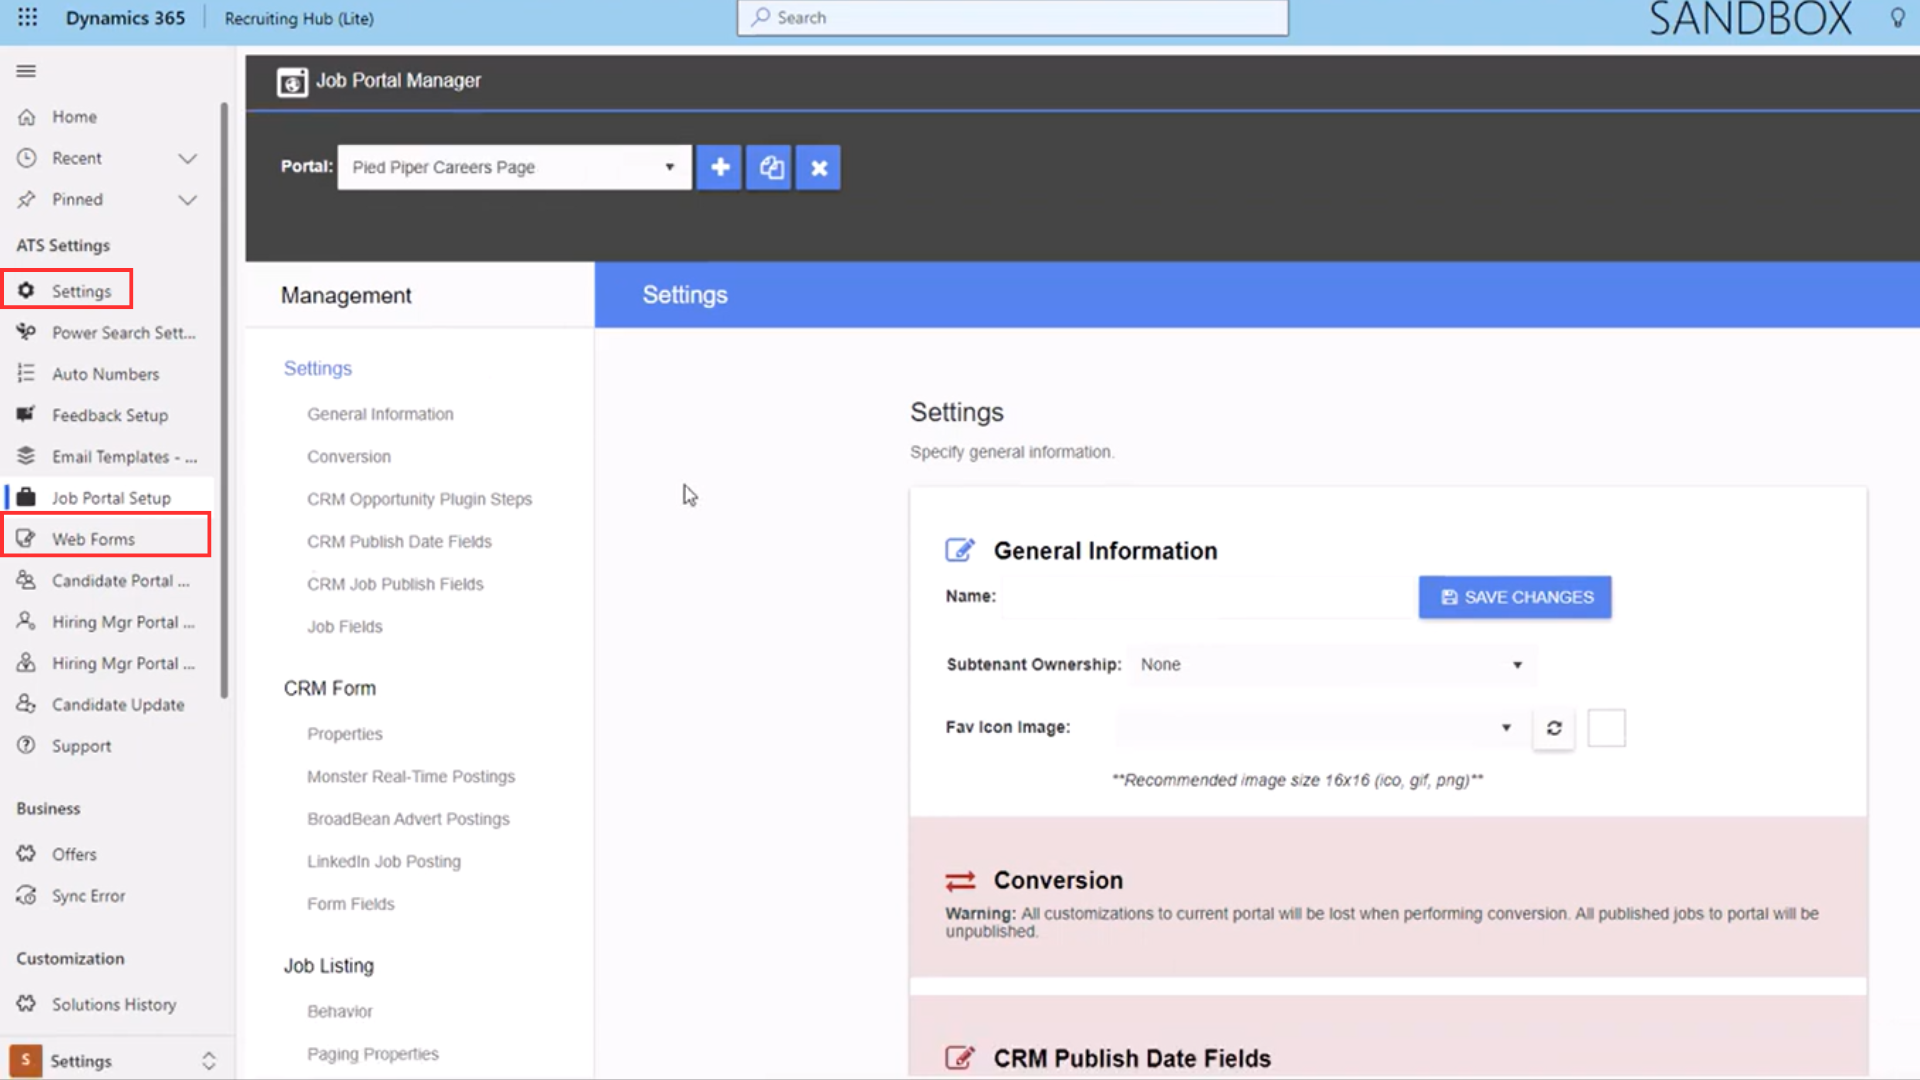Clone the selected portal with copy button
The height and width of the screenshot is (1080, 1920).
tap(769, 167)
